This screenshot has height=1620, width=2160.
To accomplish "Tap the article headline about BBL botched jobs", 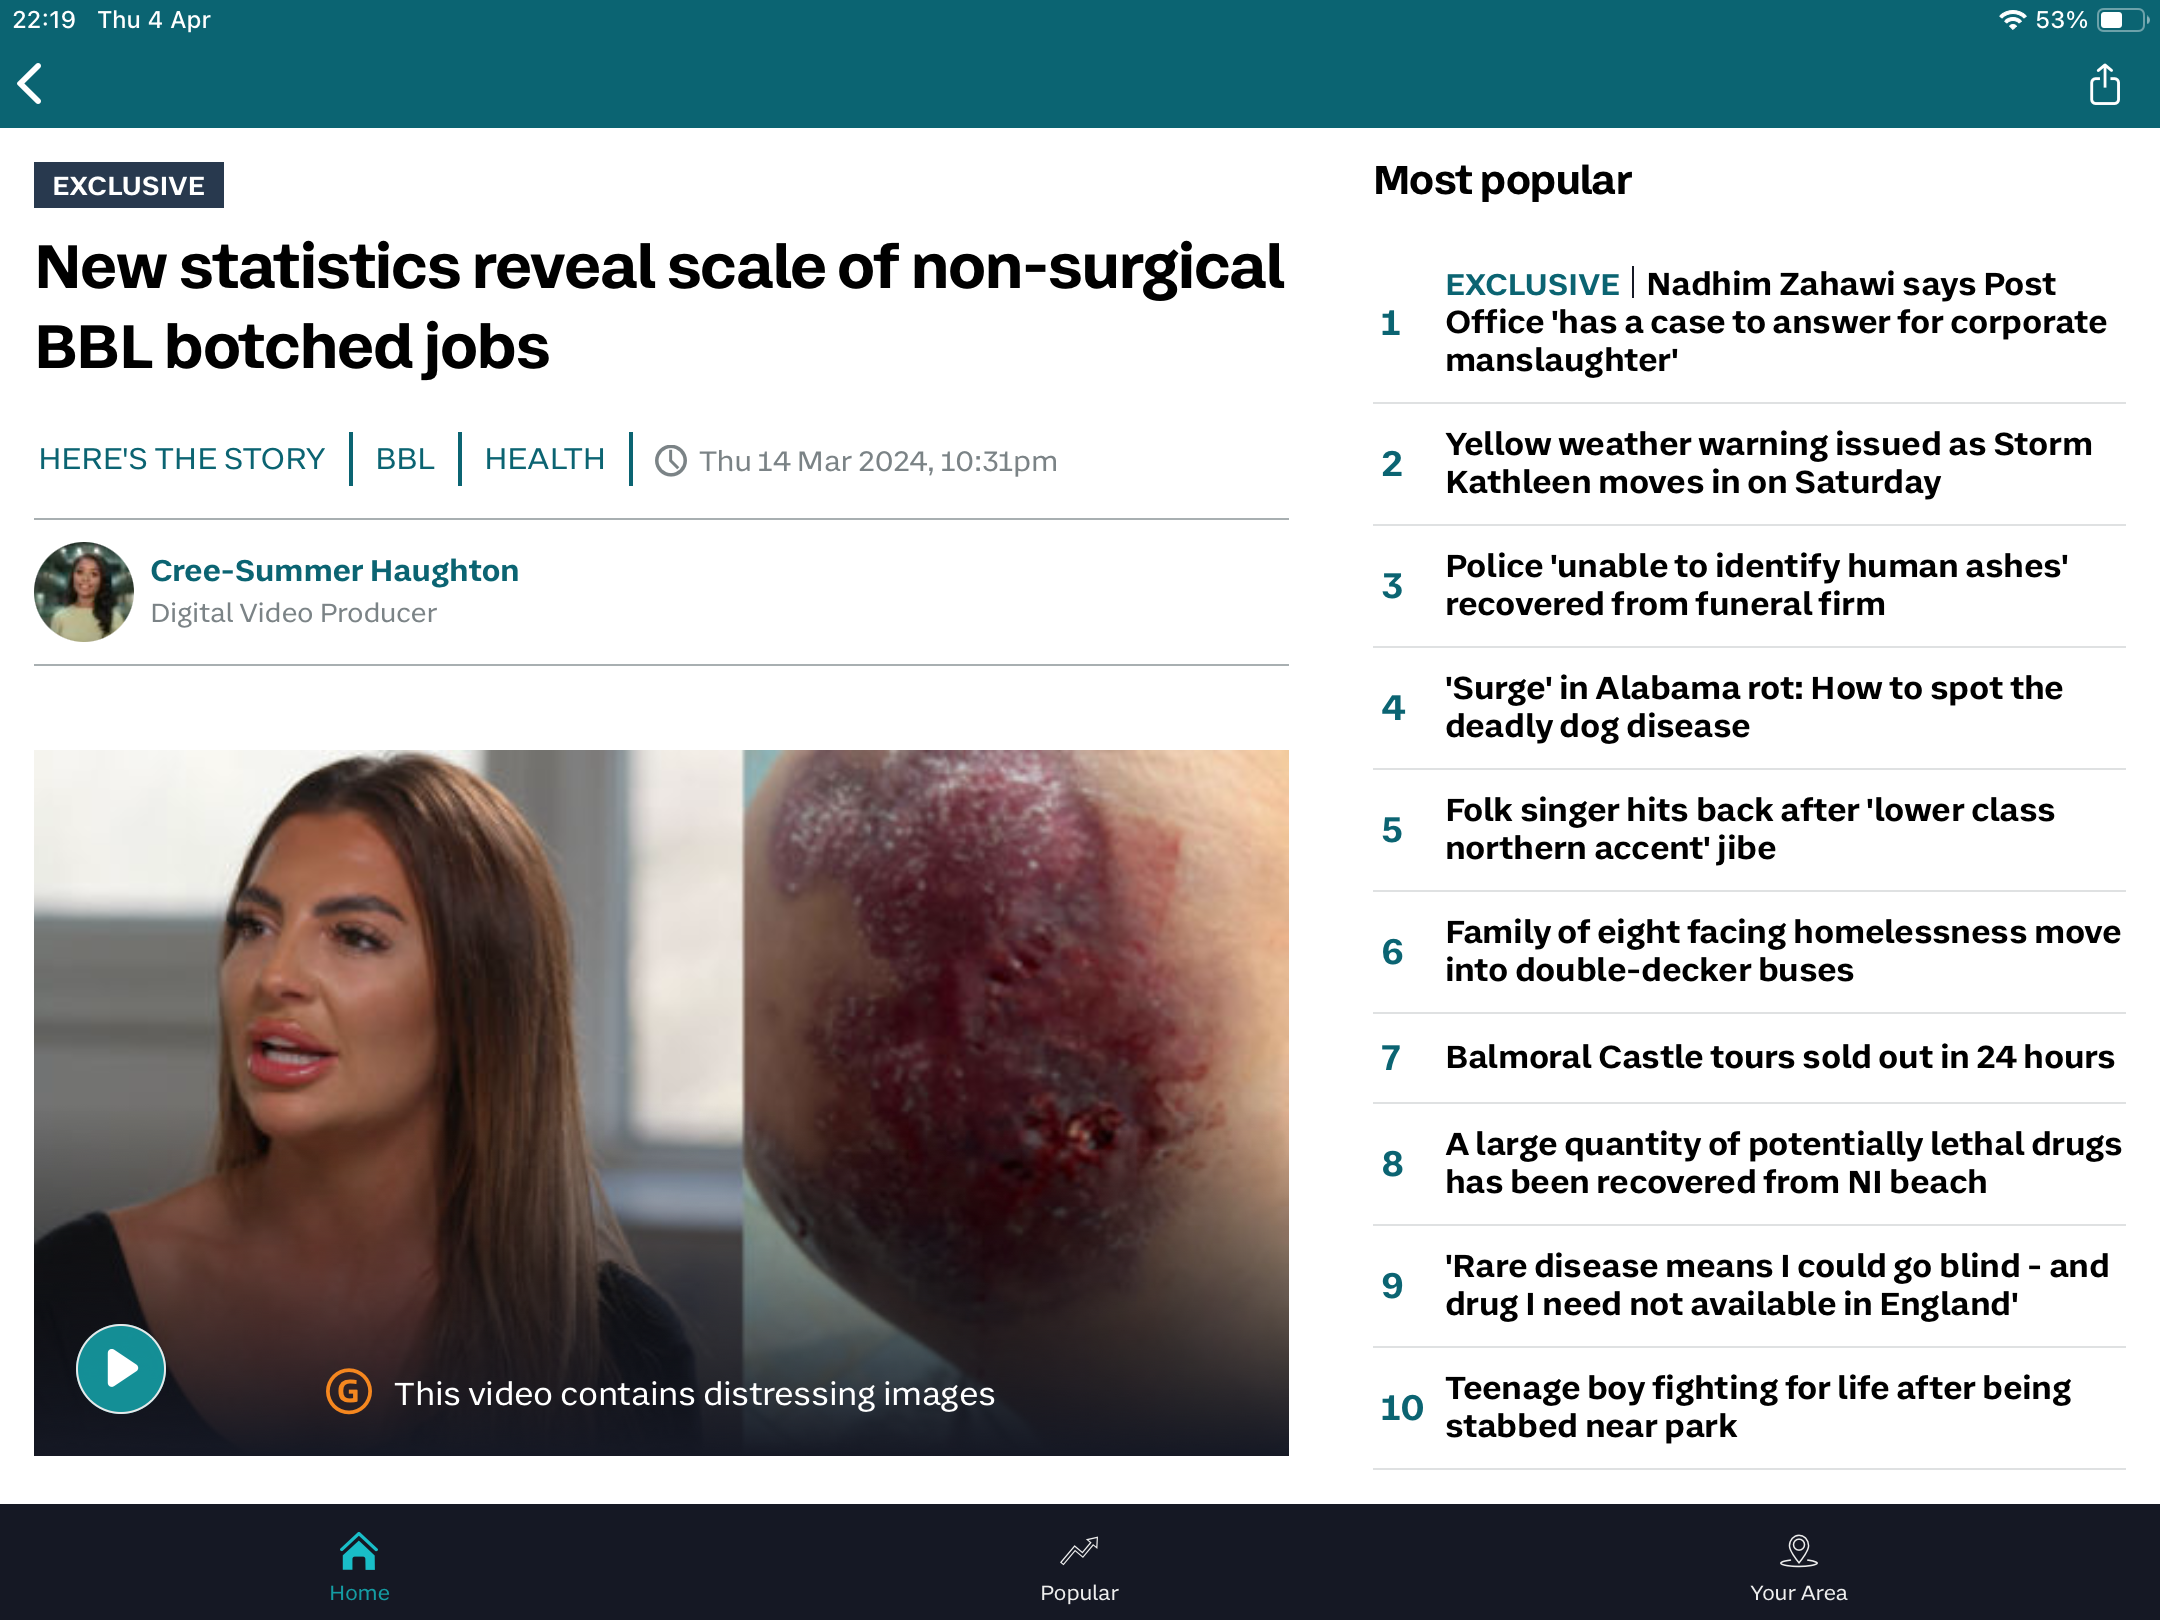I will (x=660, y=306).
